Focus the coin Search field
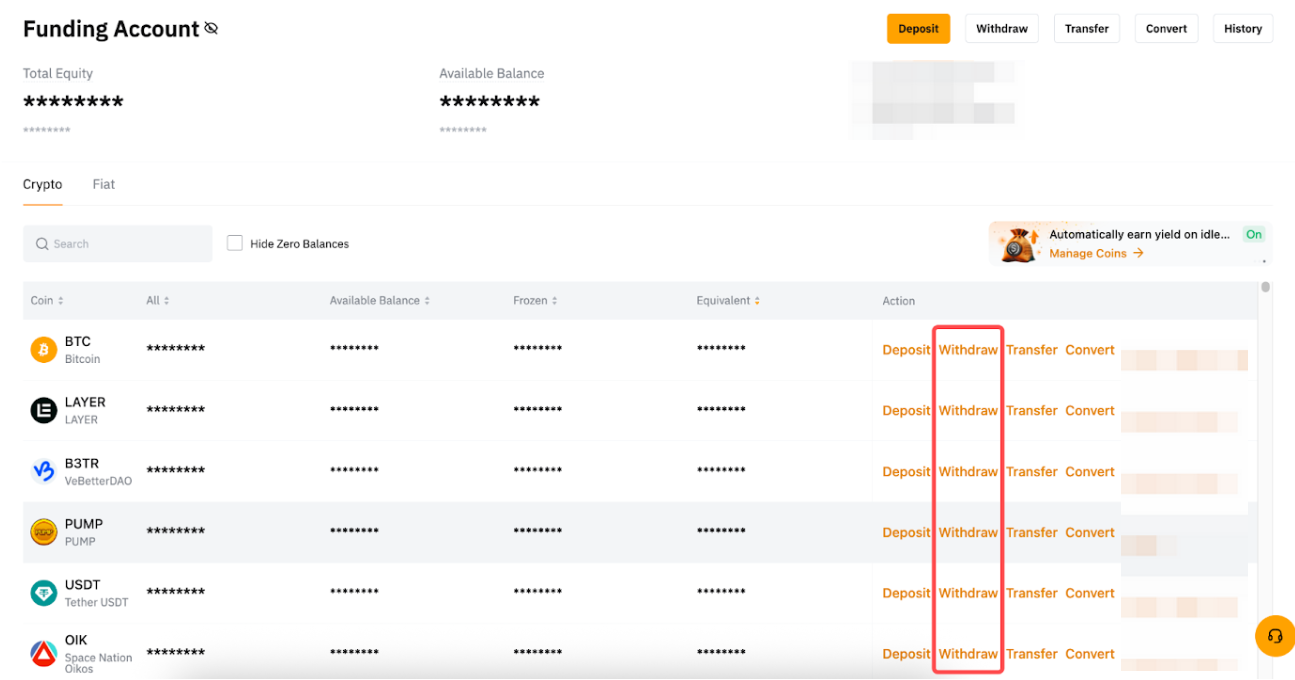1295x680 pixels. [x=118, y=244]
